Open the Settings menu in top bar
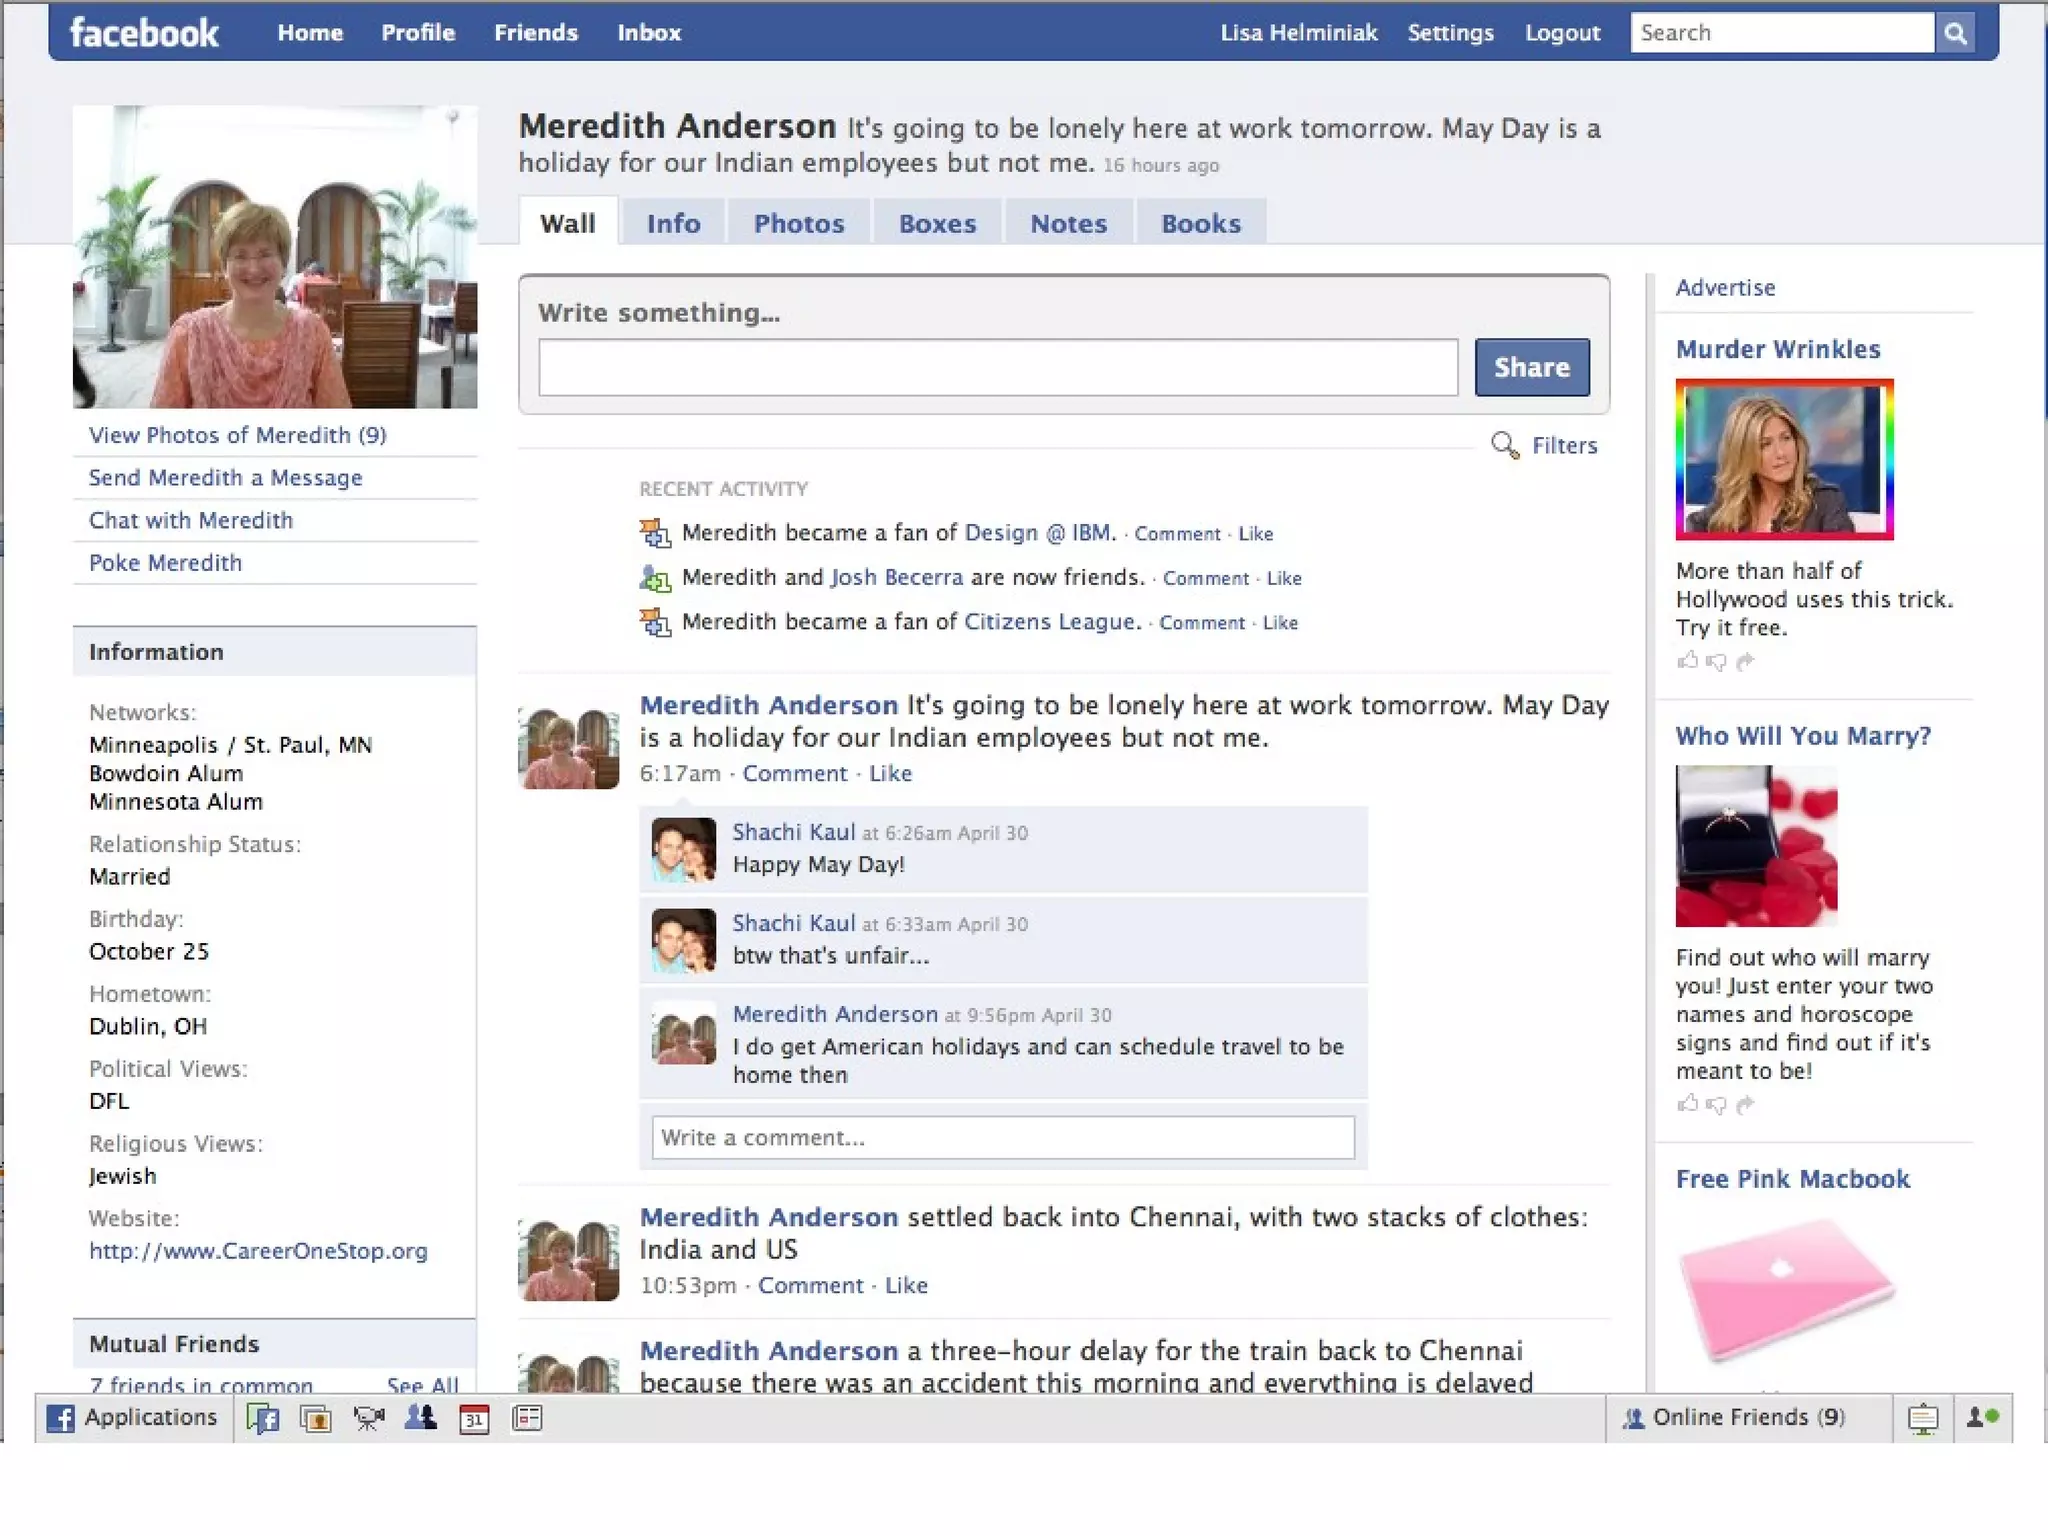2048x1536 pixels. tap(1450, 33)
